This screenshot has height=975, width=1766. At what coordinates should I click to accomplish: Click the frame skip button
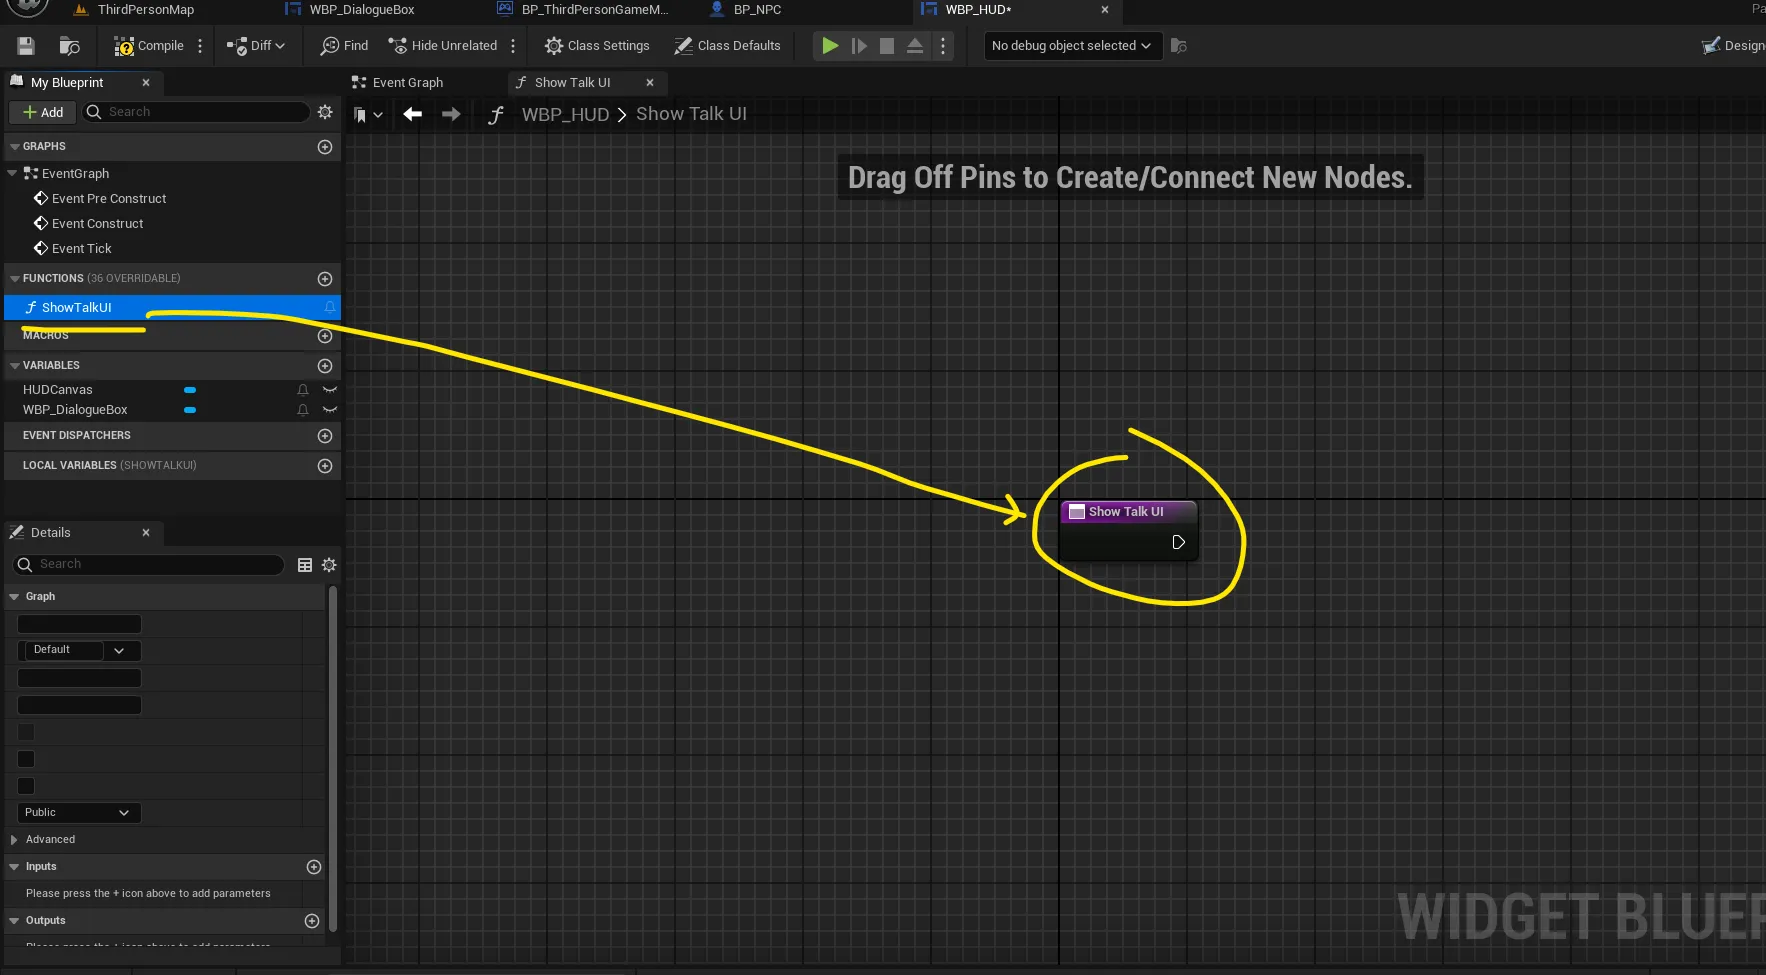pos(859,46)
